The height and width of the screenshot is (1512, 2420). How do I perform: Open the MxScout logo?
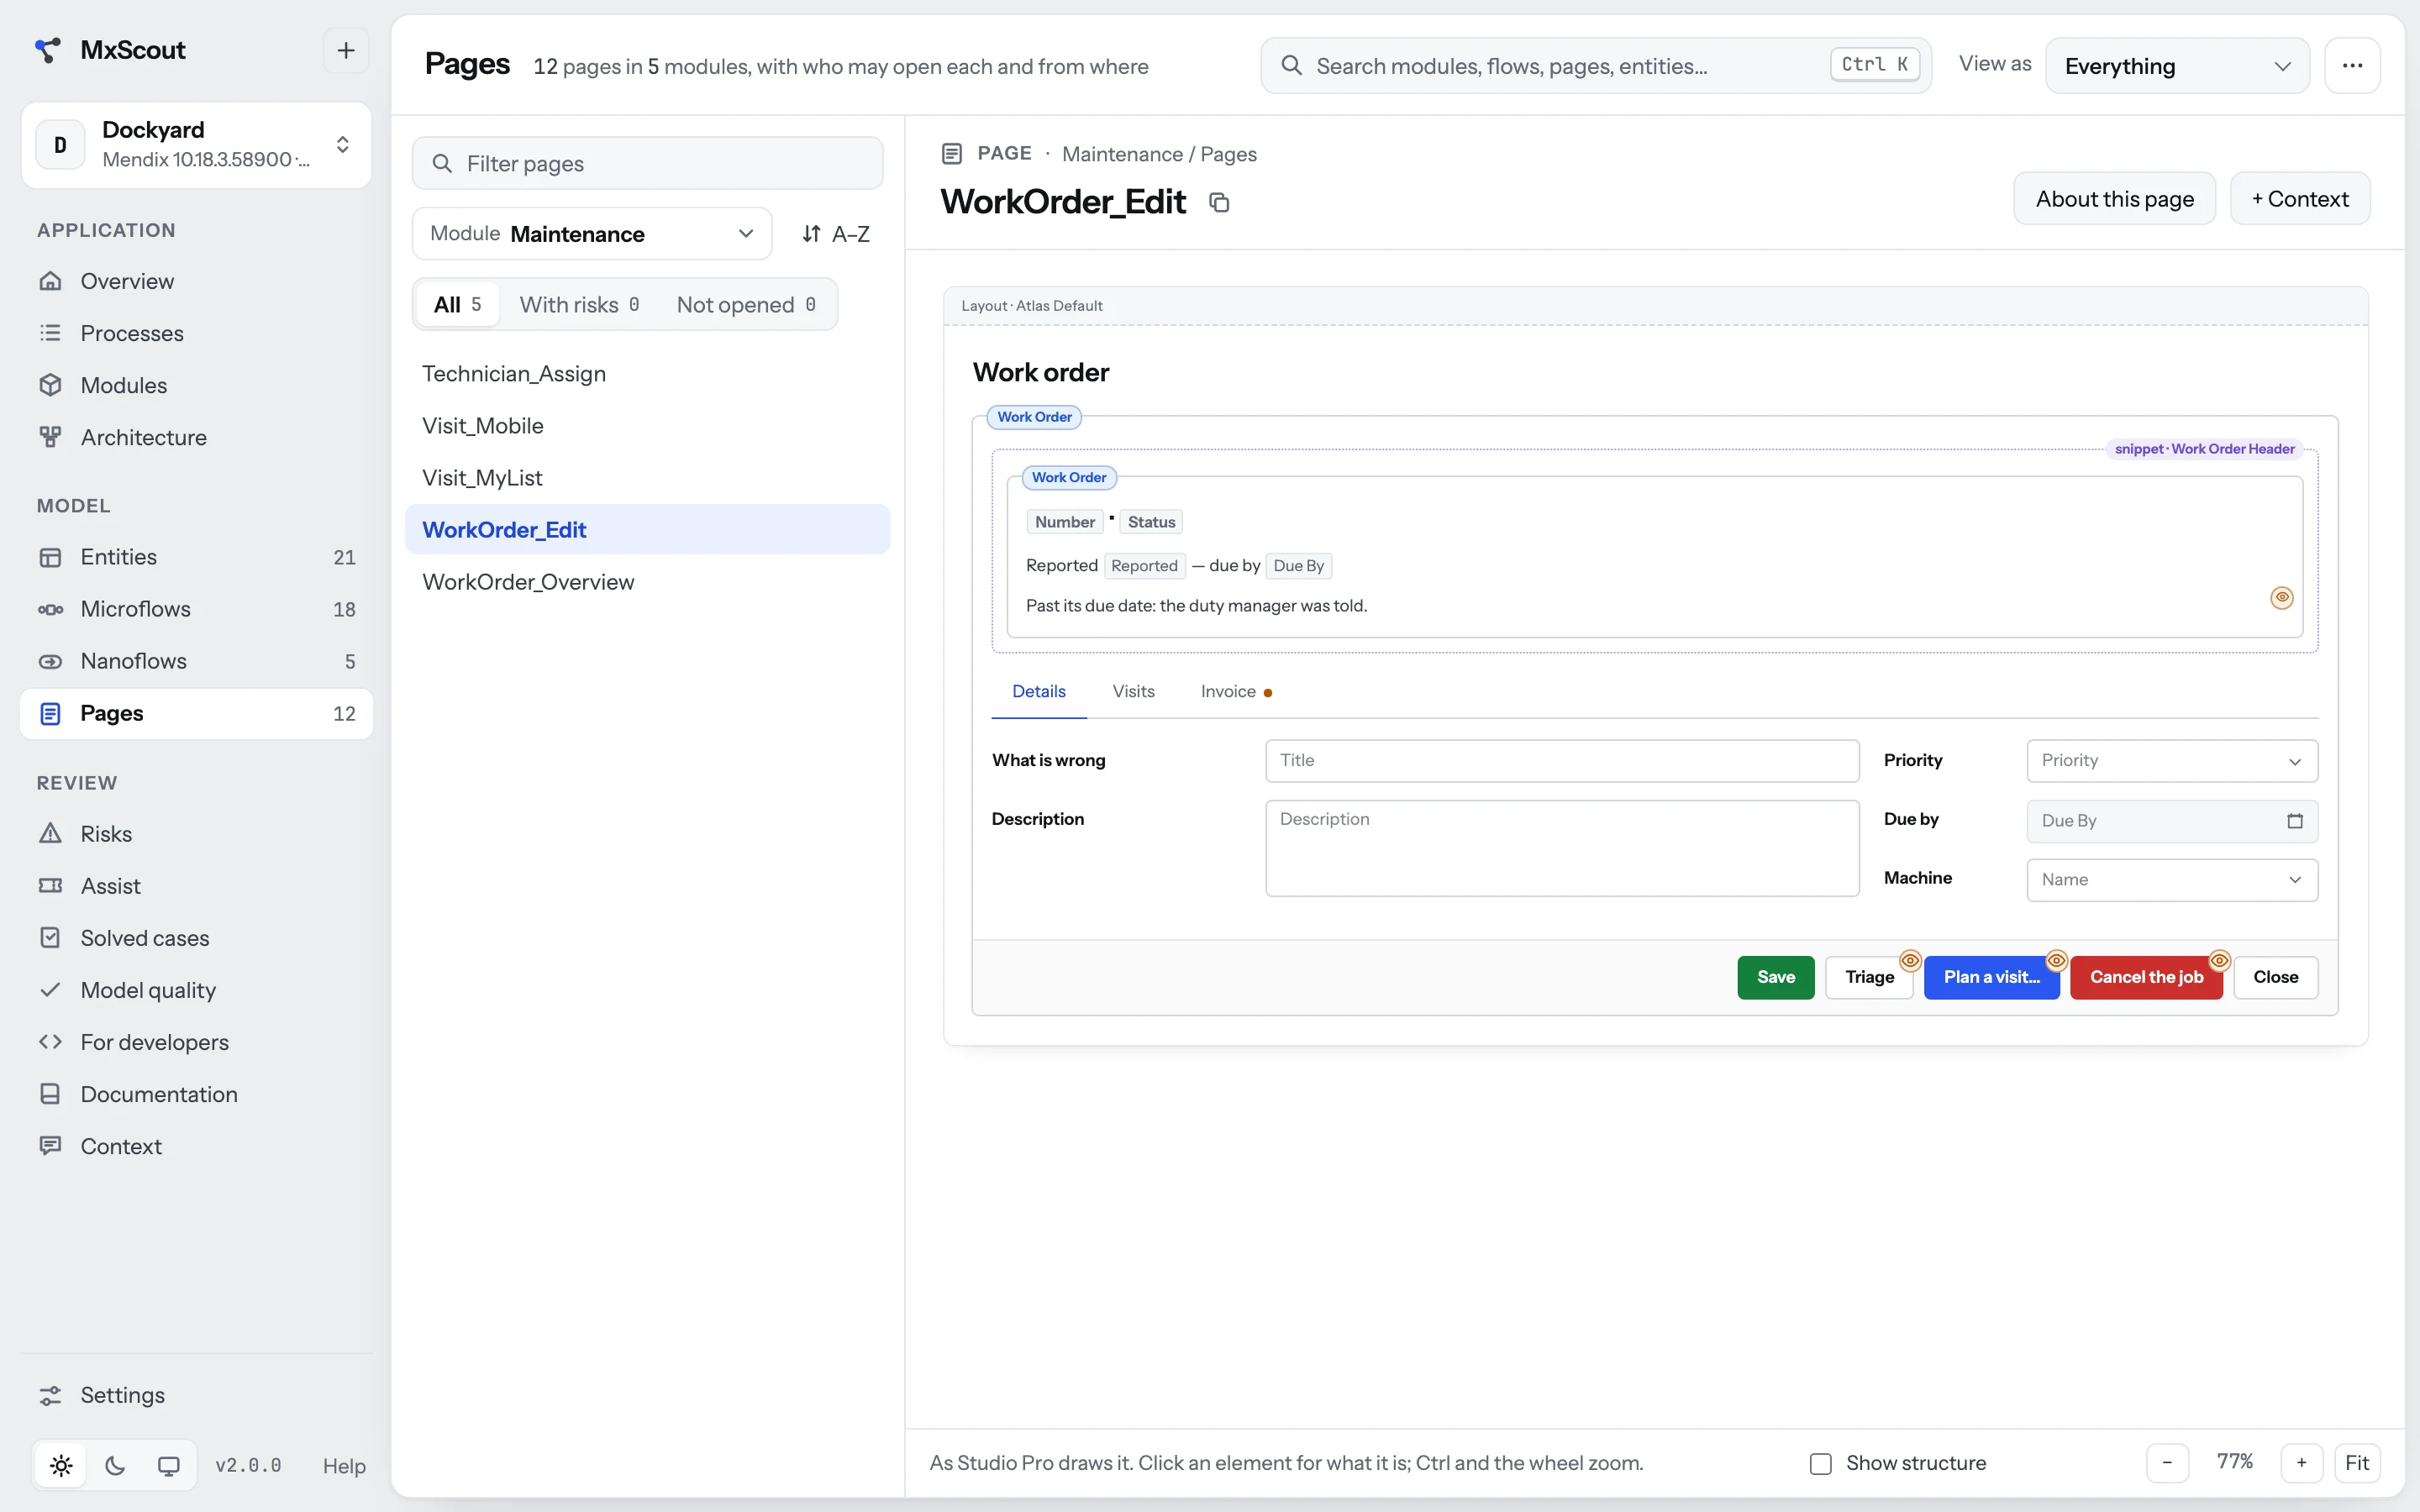pyautogui.click(x=47, y=50)
